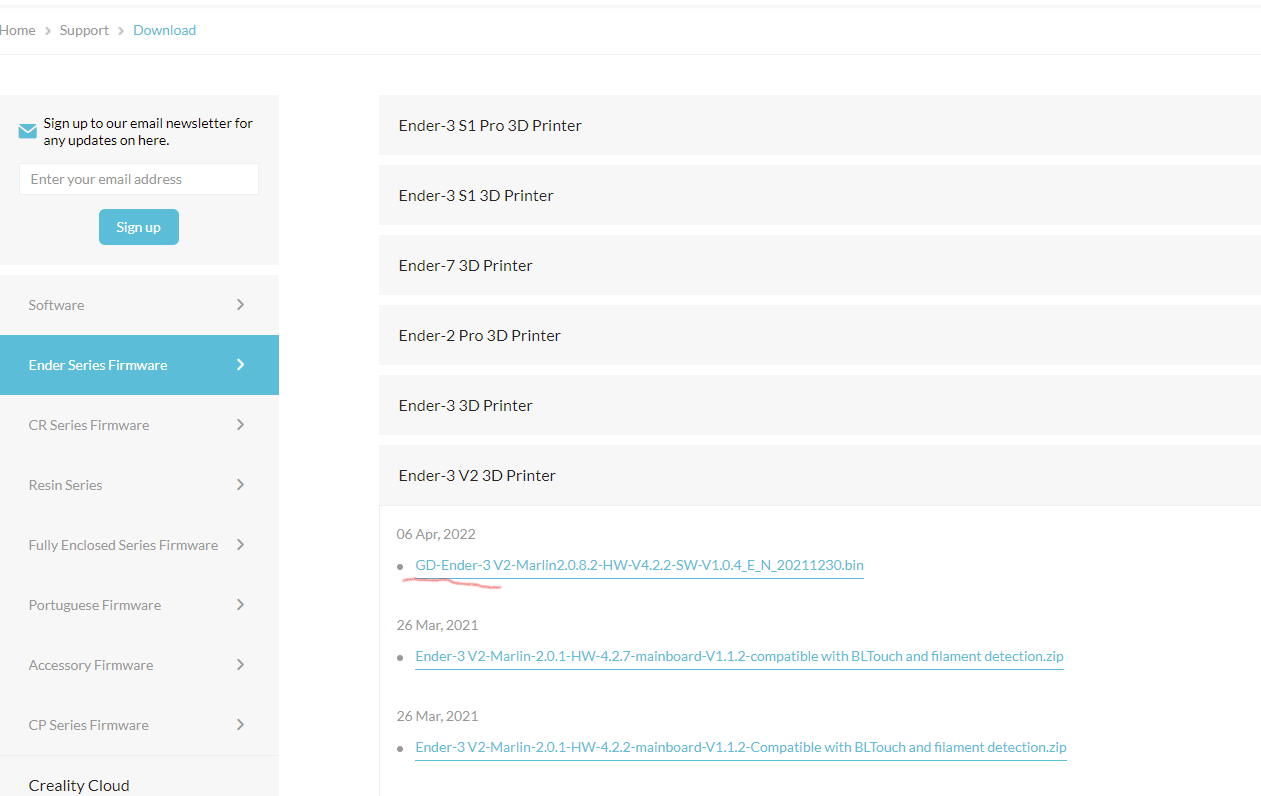Click chevron beside Accessory Firmware
The height and width of the screenshot is (796, 1261).
click(240, 664)
